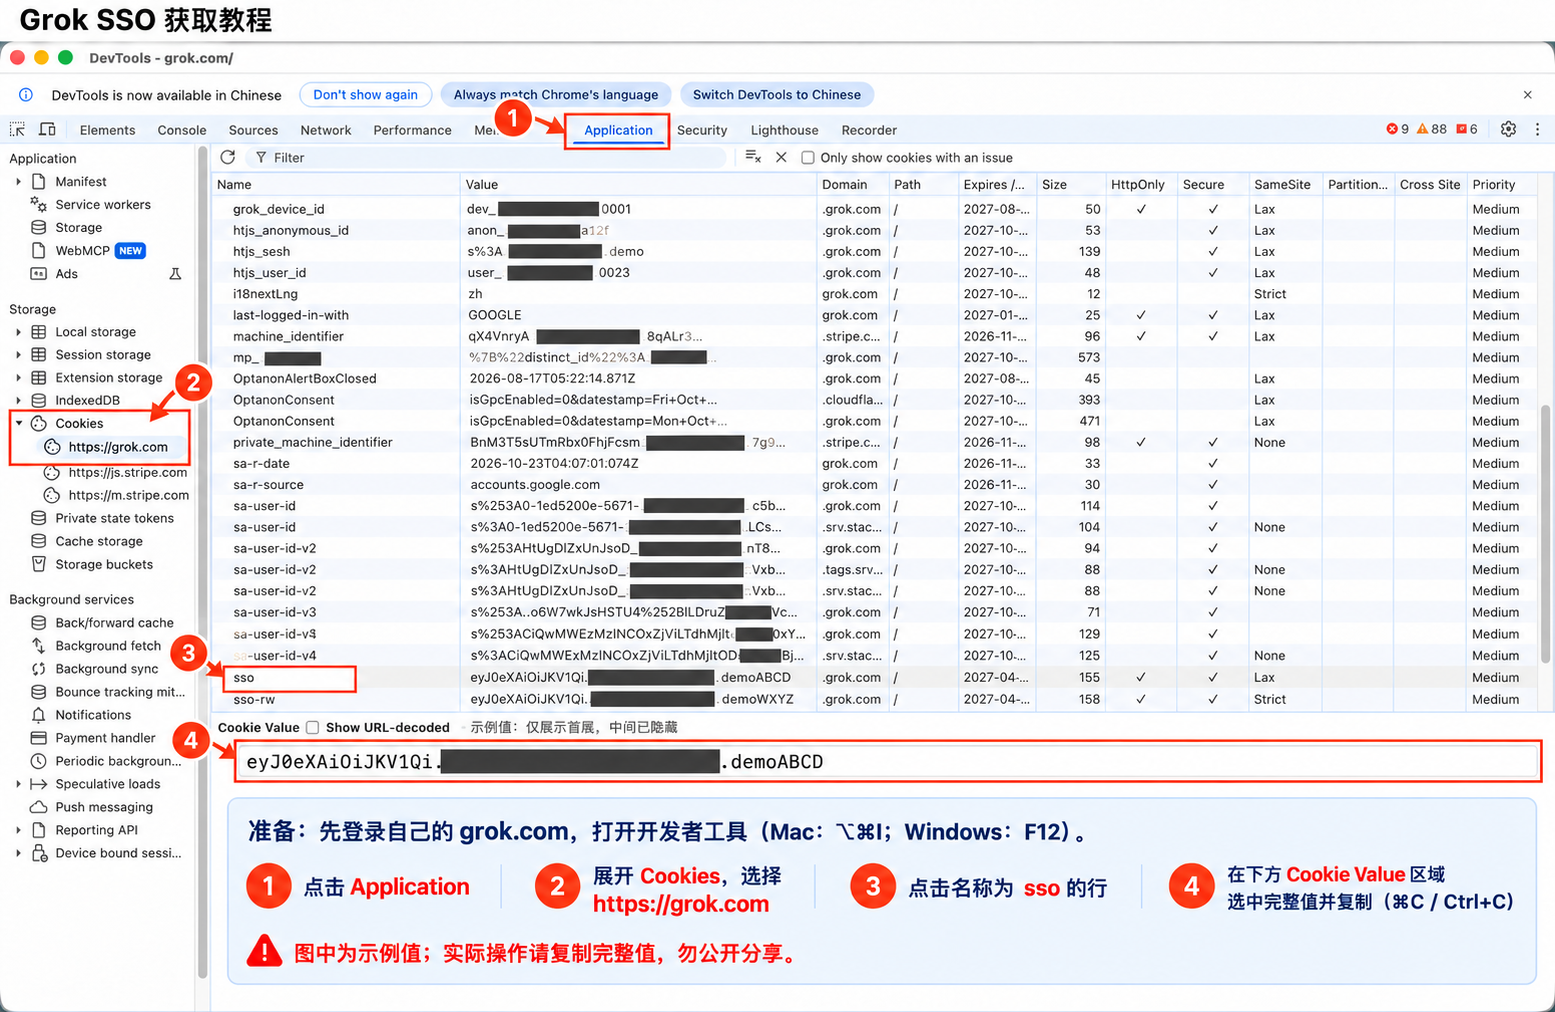Expand the IndexedDB tree node
Viewport: 1555px width, 1012px height.
click(18, 401)
